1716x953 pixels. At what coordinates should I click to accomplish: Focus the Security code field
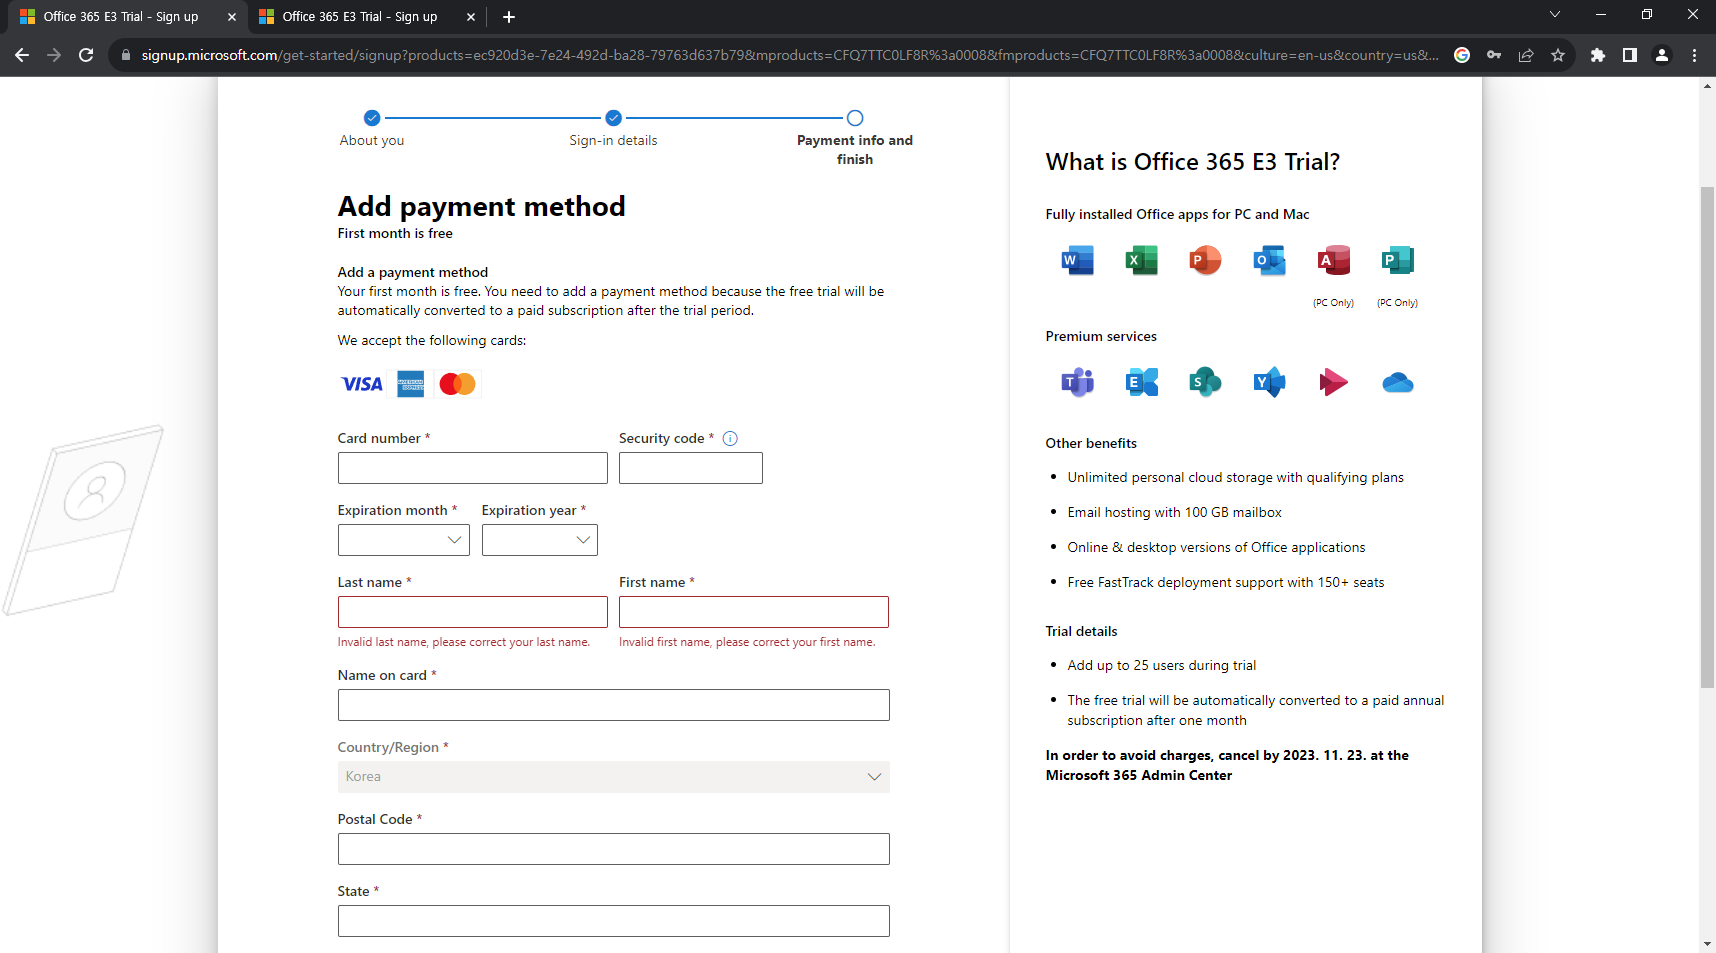click(x=691, y=468)
